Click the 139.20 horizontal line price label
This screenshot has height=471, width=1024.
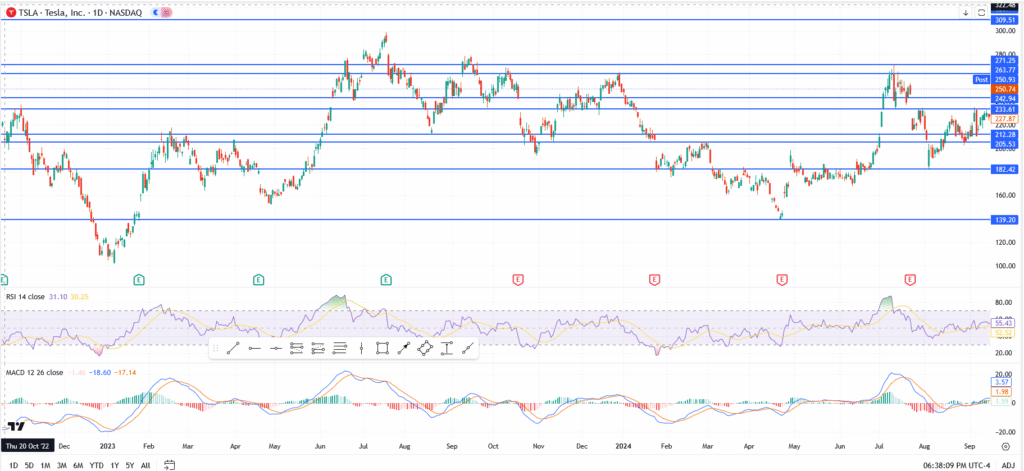point(1005,219)
